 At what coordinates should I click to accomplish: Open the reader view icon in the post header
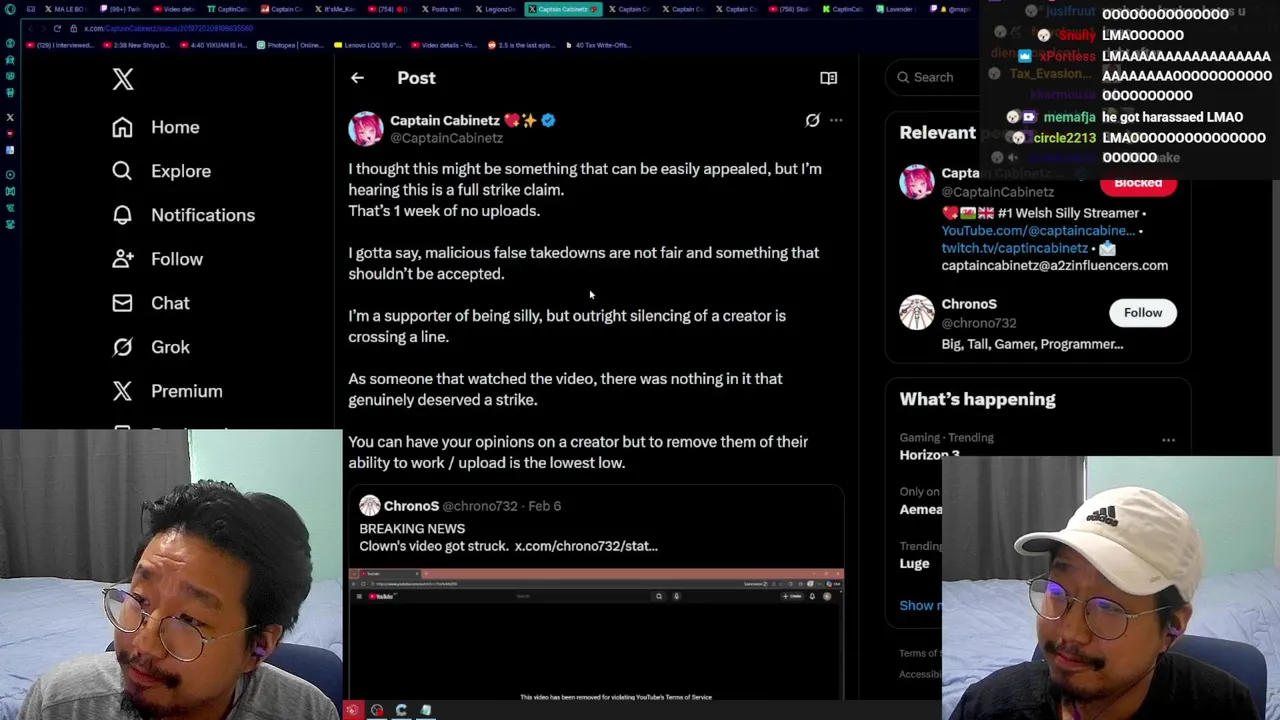pyautogui.click(x=828, y=78)
